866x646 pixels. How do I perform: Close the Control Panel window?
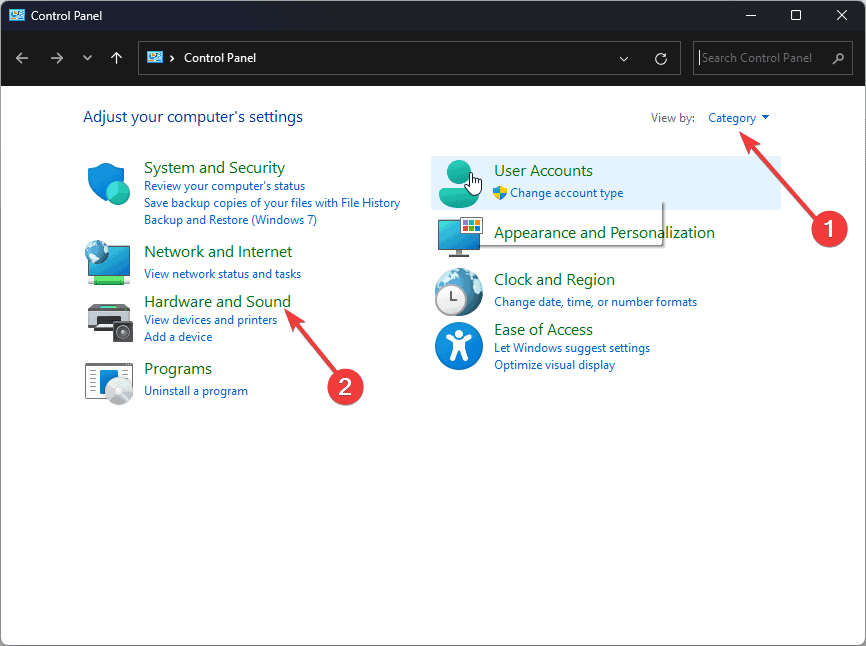click(x=842, y=15)
